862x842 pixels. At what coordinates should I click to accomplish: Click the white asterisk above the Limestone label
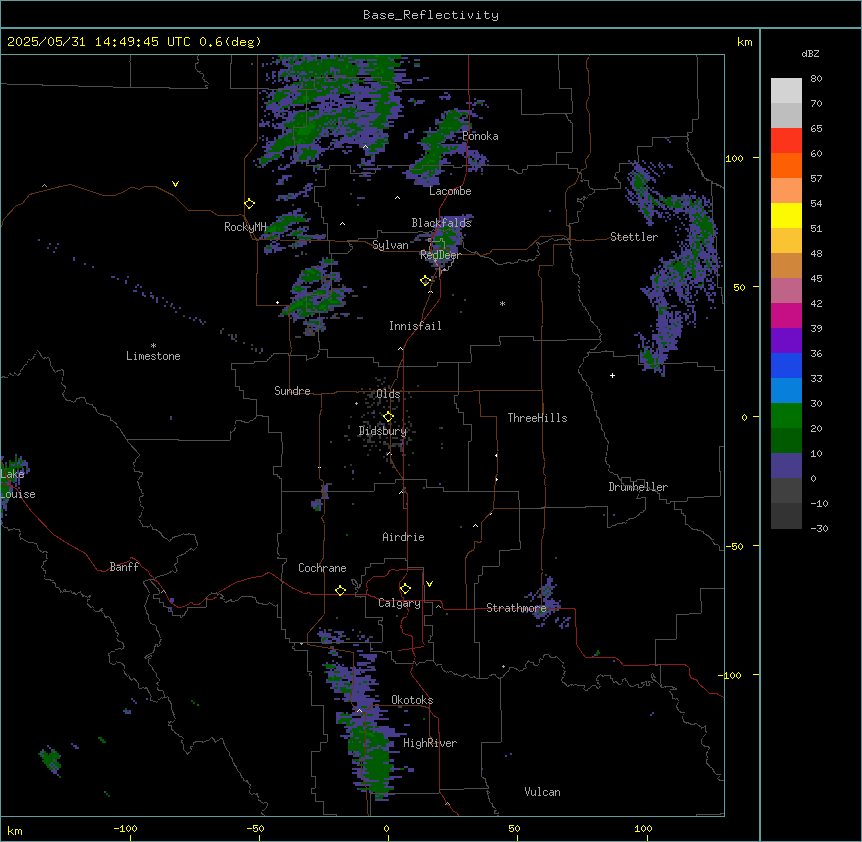point(153,345)
